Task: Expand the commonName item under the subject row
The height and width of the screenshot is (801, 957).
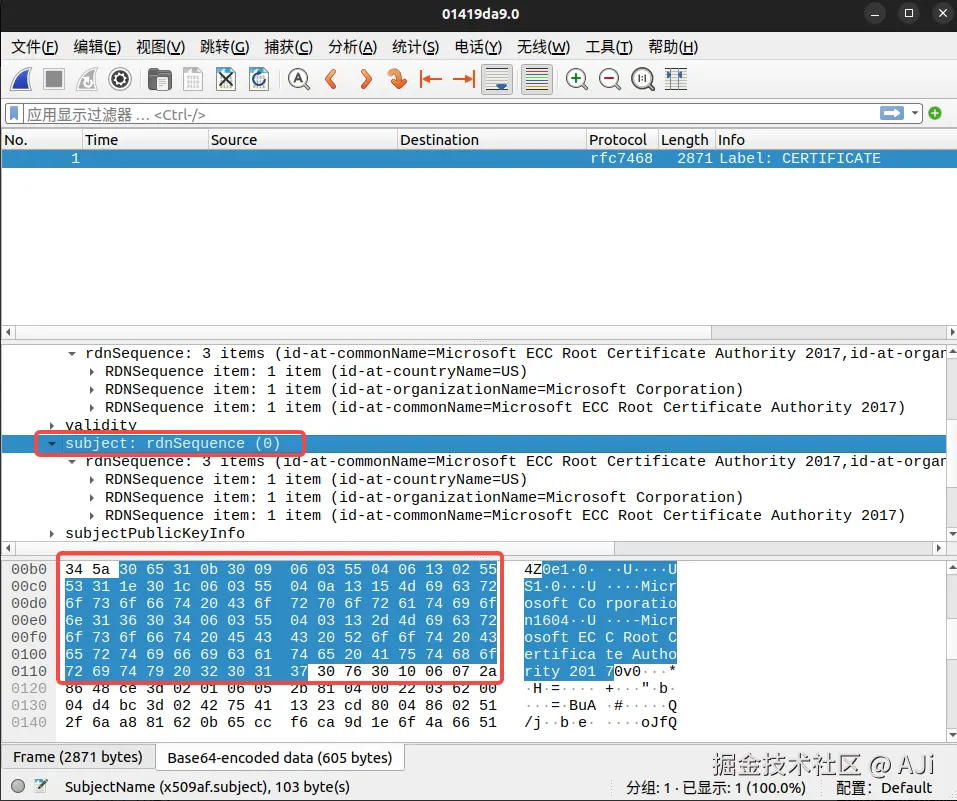Action: (92, 516)
